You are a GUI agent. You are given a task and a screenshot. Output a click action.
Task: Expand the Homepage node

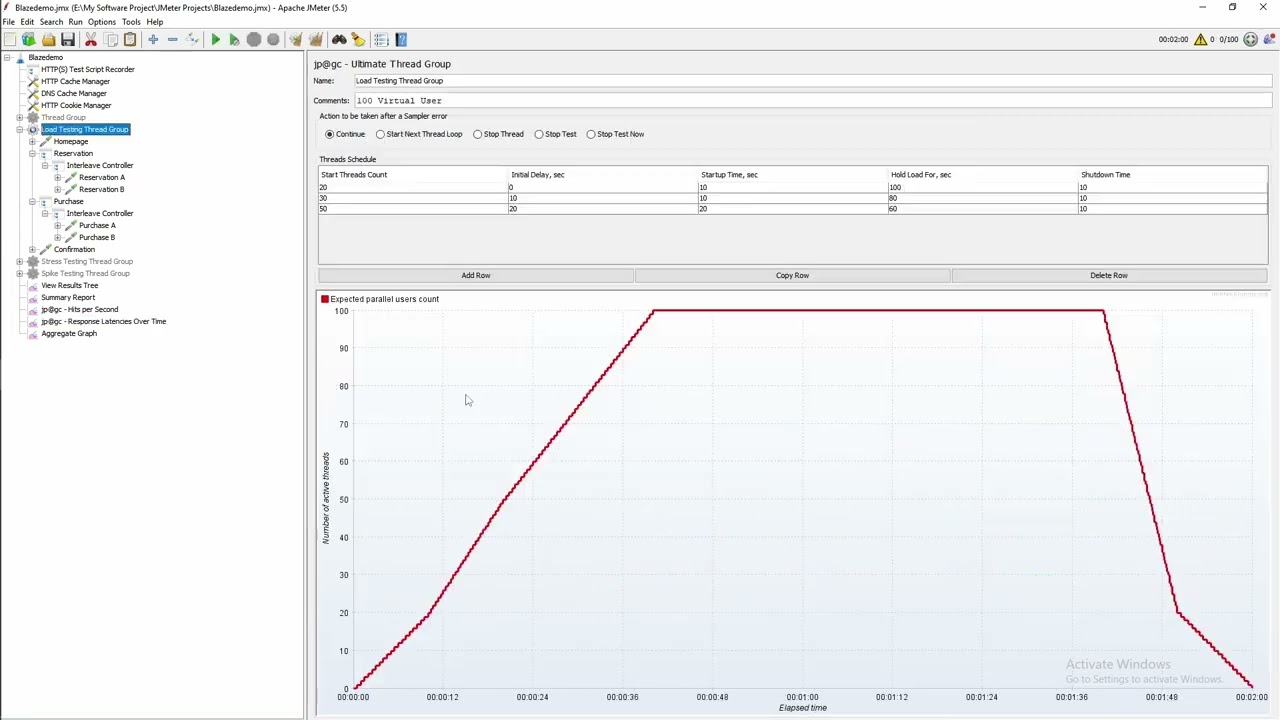coord(33,142)
